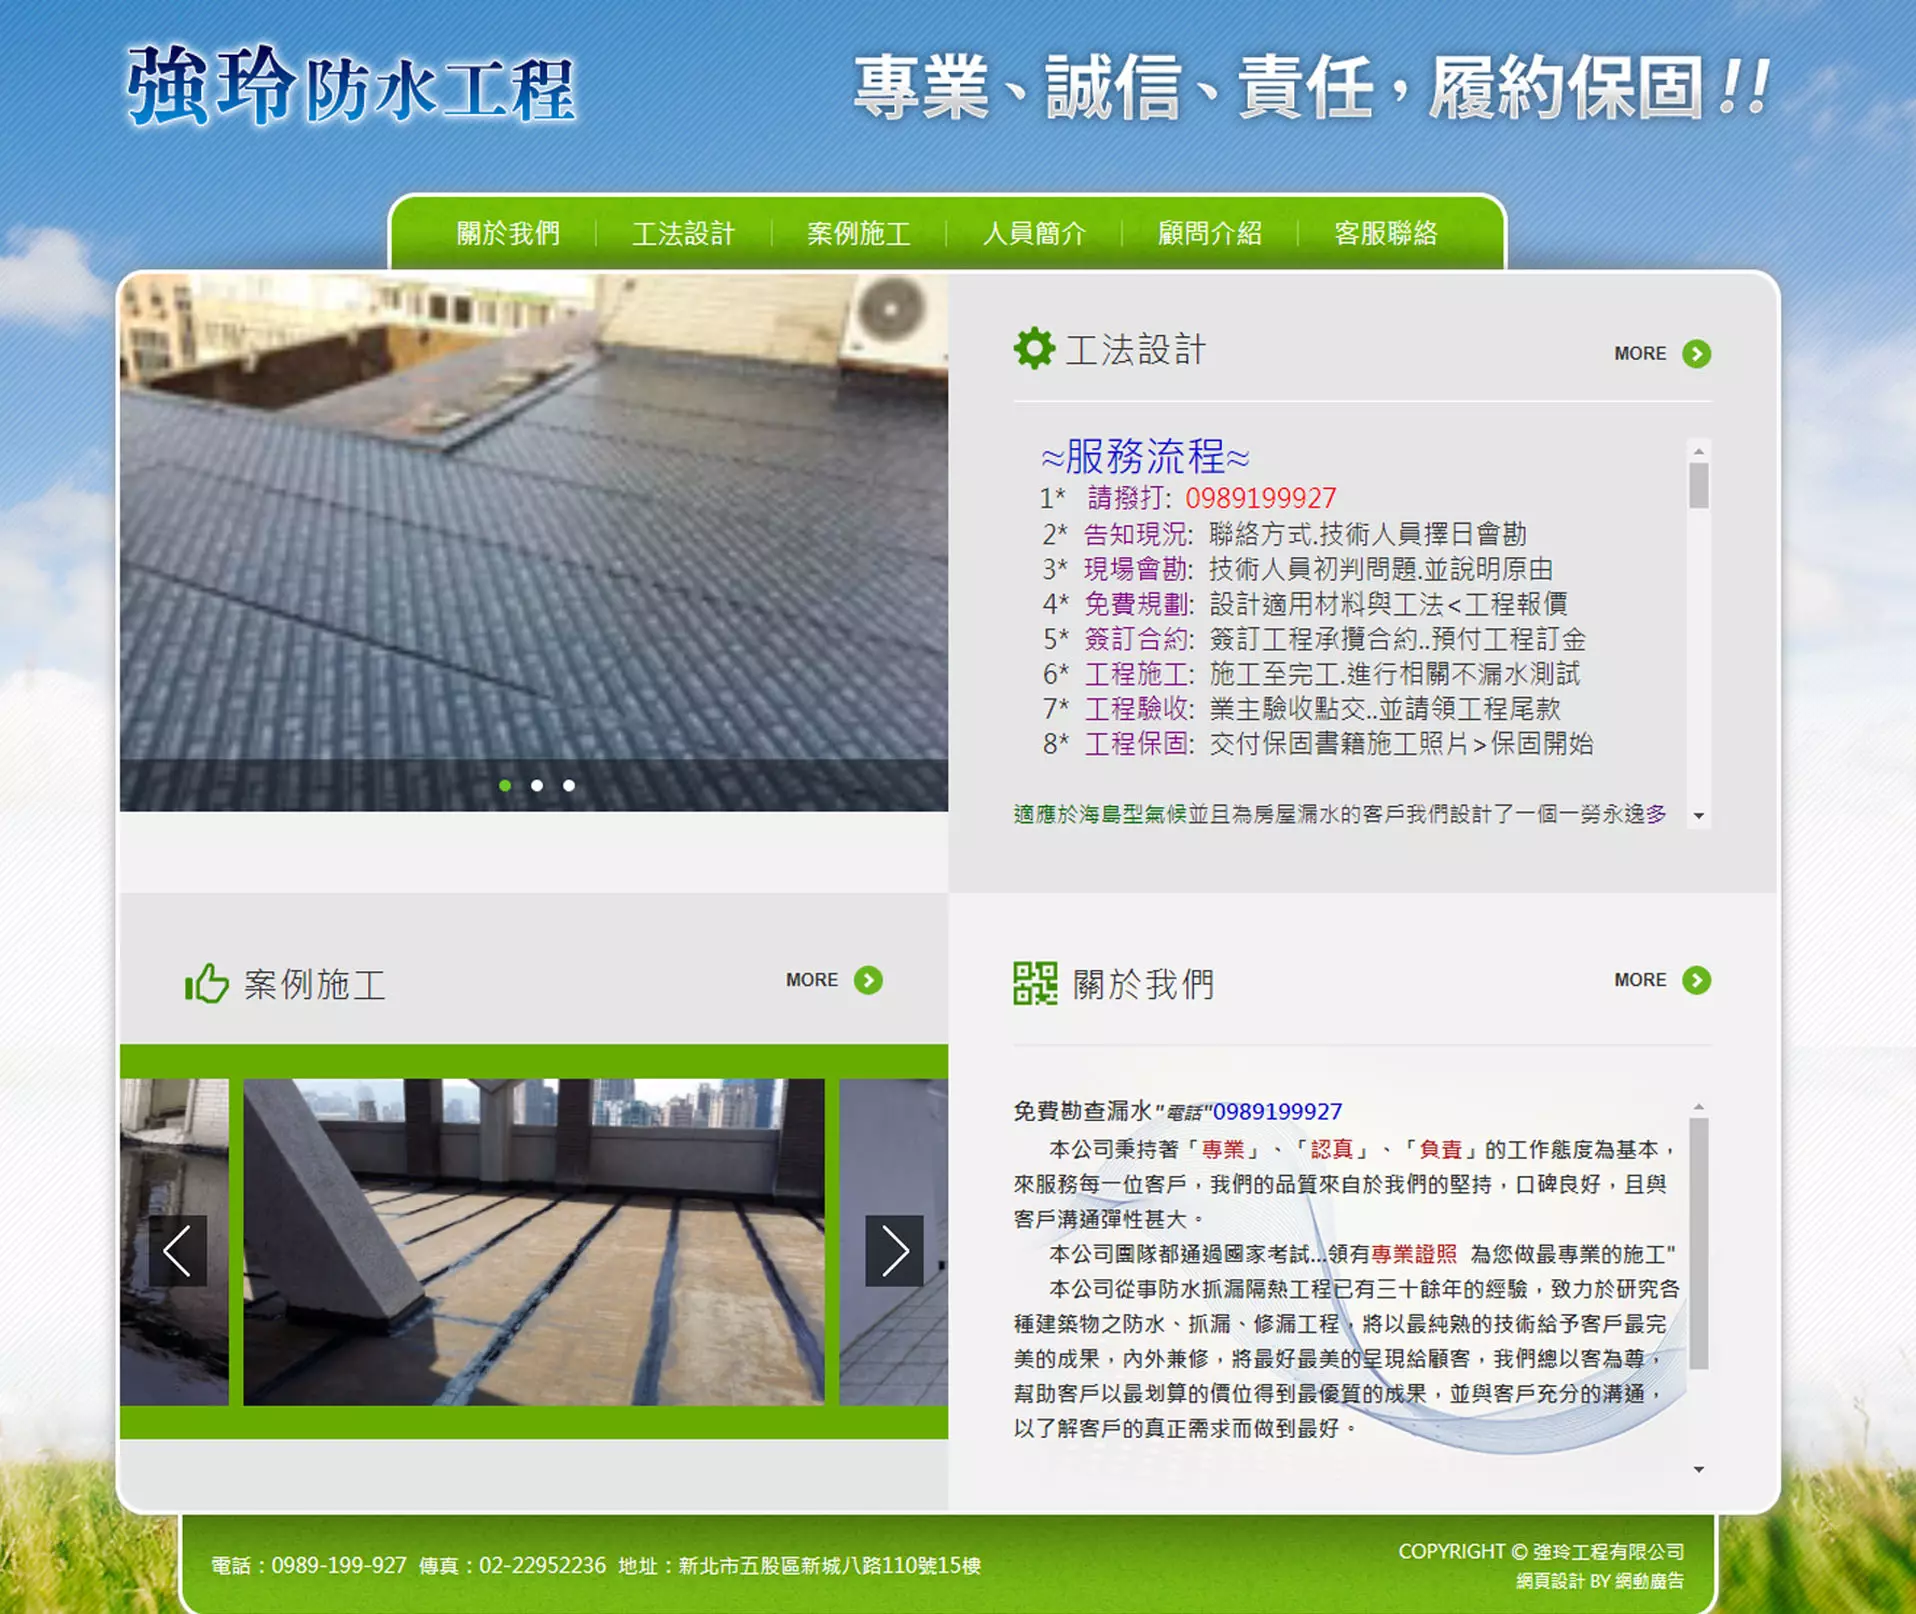Click the center rooftop photo in carousel
The height and width of the screenshot is (1614, 1916).
[x=534, y=1242]
